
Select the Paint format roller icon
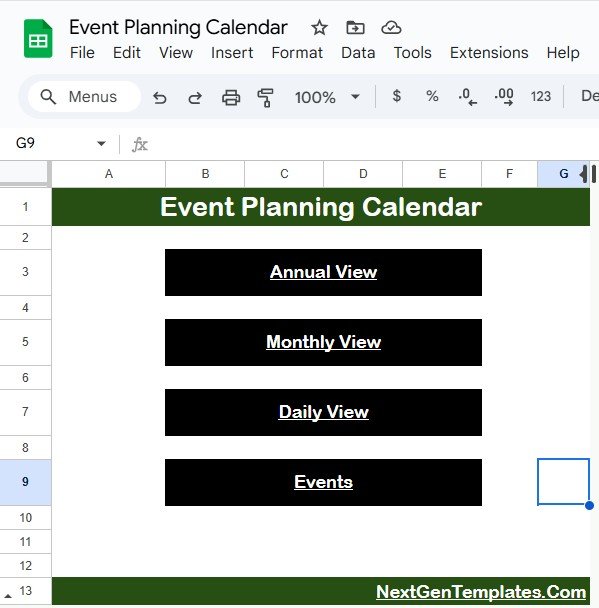(266, 97)
